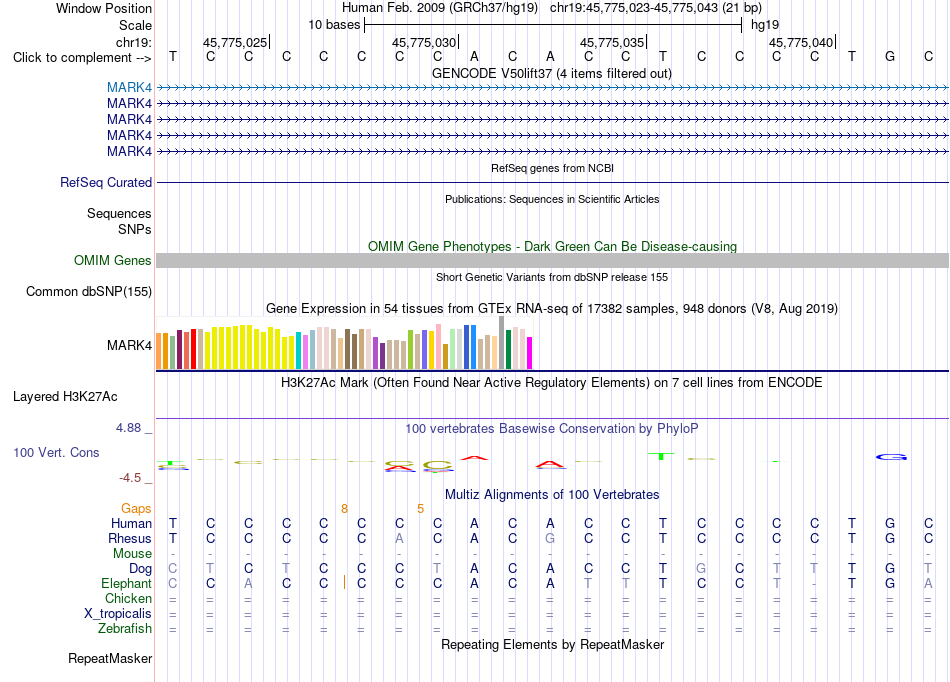Open GENCODE V50lift37 track title

[551, 74]
